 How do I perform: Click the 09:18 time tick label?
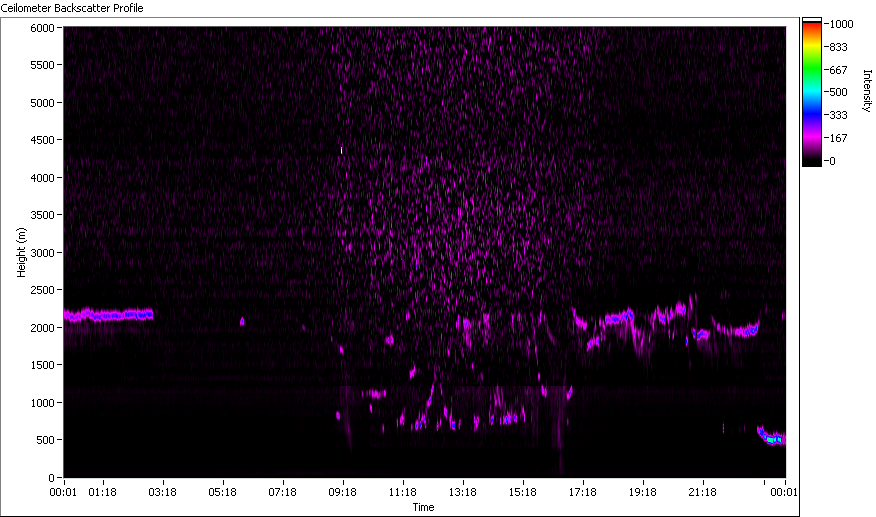coord(342,492)
